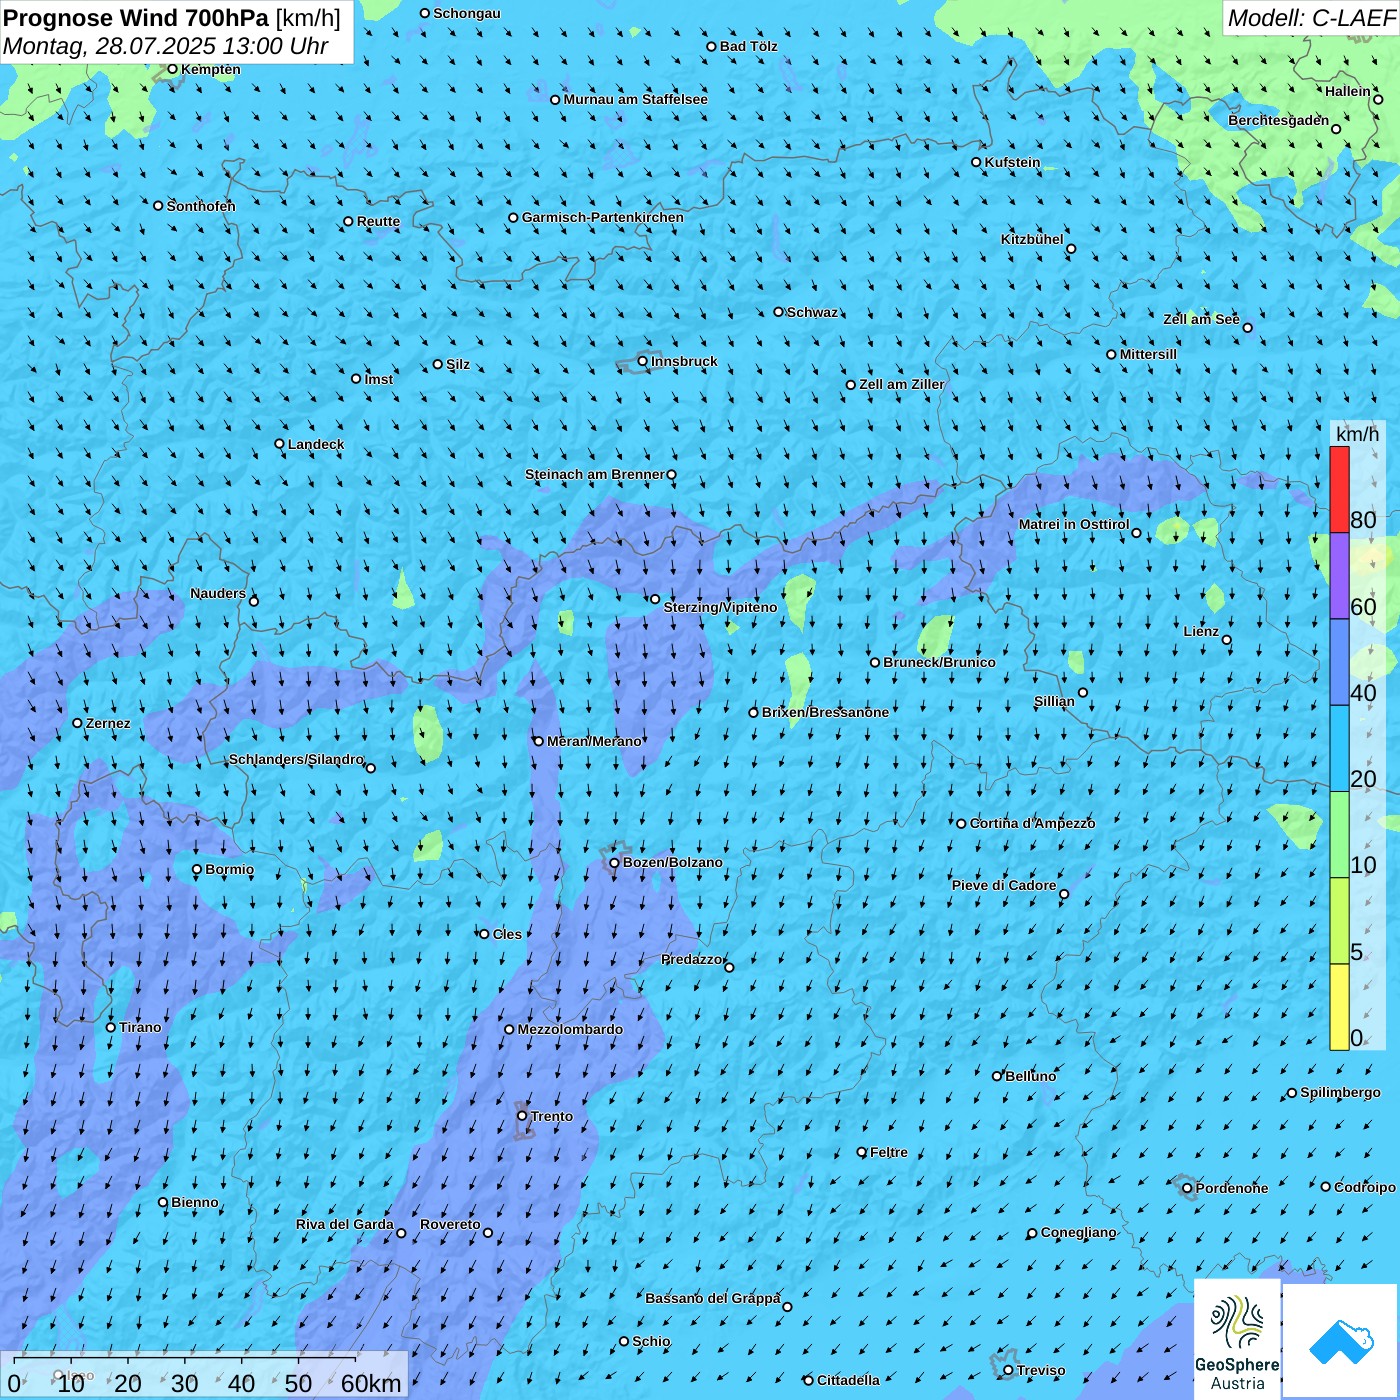1400x1400 pixels.
Task: Click the 'Zell am Ziller' label
Action: [902, 384]
